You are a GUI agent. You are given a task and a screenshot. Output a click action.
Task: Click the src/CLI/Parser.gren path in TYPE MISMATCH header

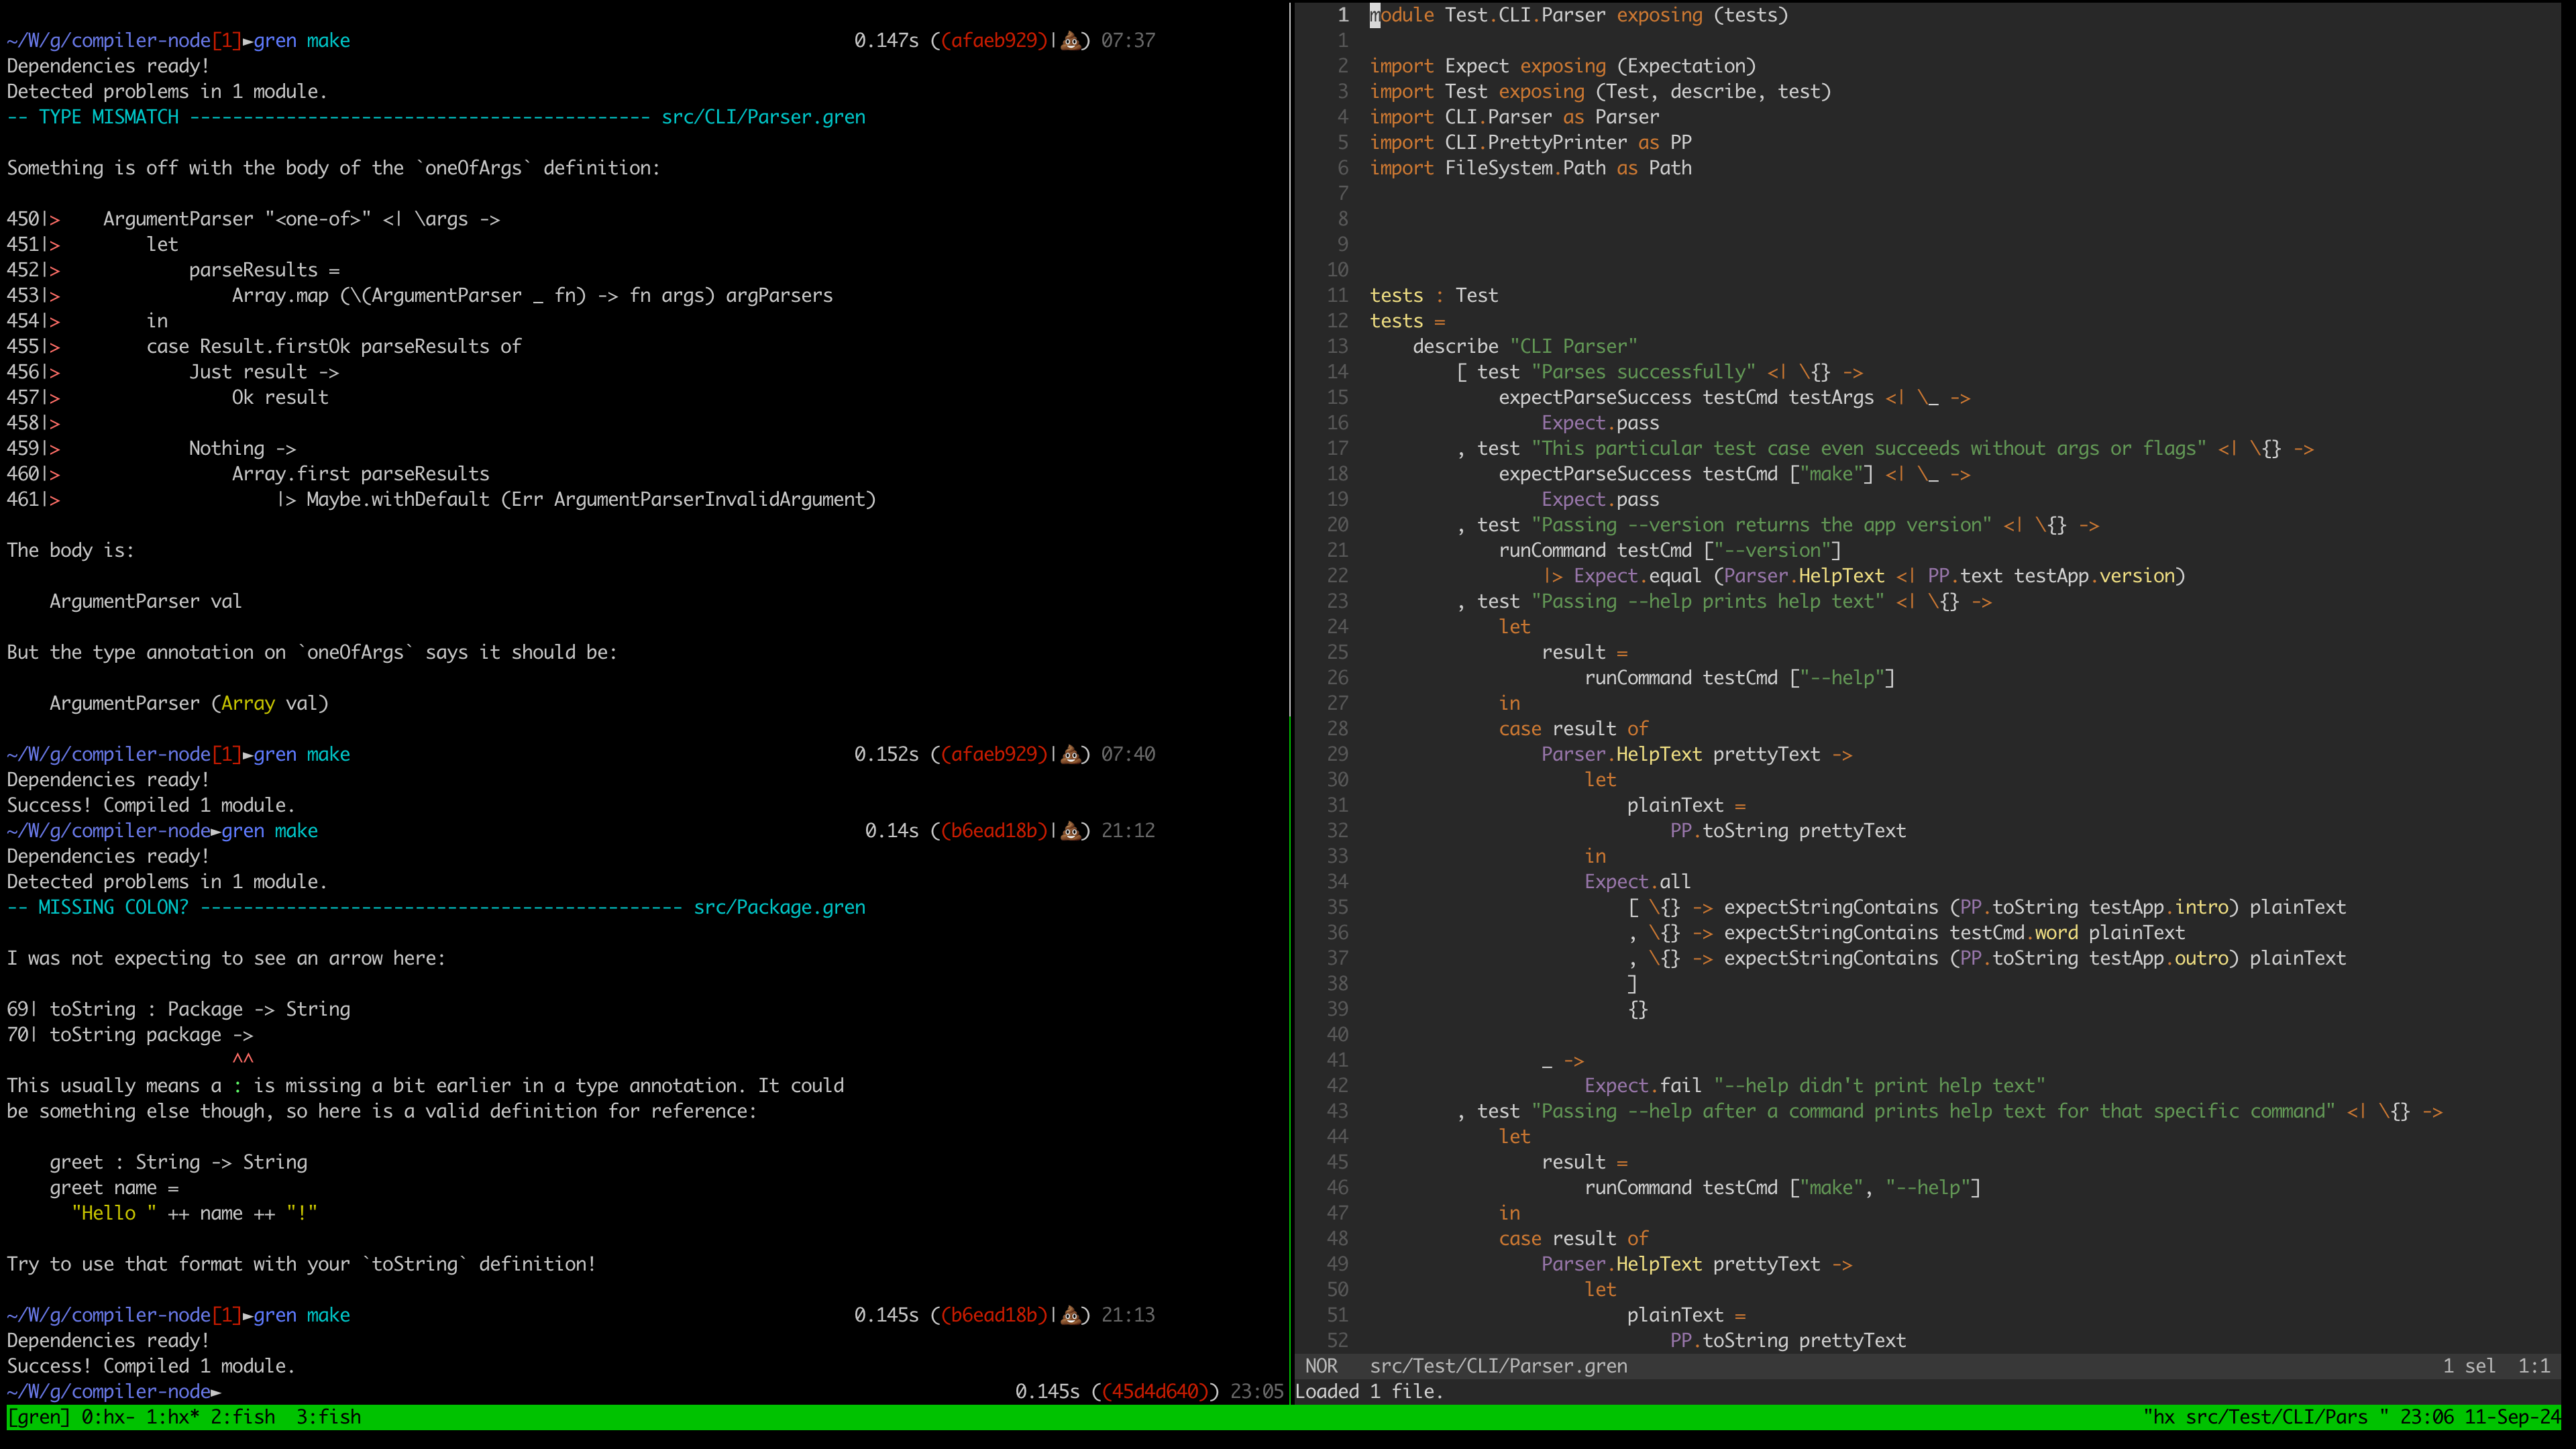(763, 117)
